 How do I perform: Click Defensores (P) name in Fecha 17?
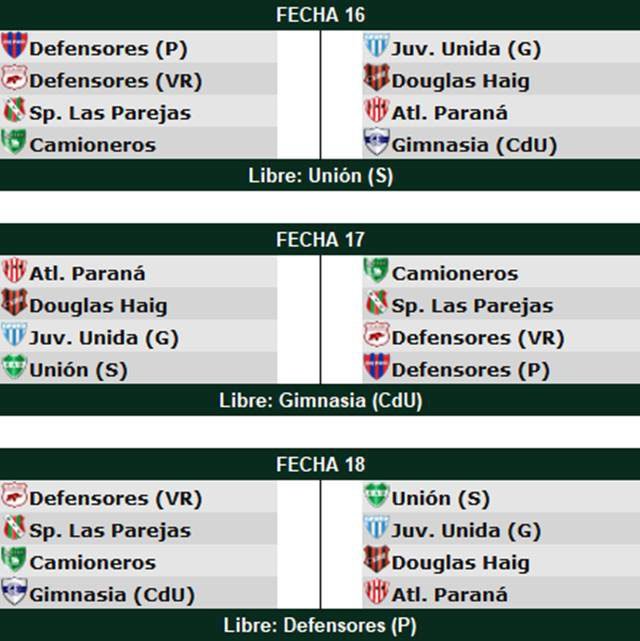470,369
